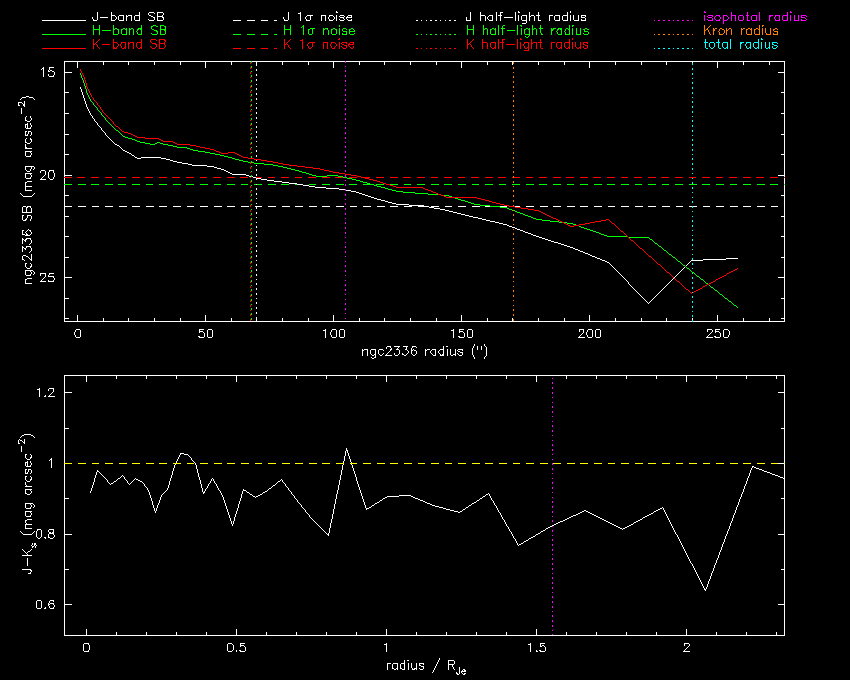Click the cyan total radius legend label
The height and width of the screenshot is (680, 850).
pyautogui.click(x=741, y=45)
